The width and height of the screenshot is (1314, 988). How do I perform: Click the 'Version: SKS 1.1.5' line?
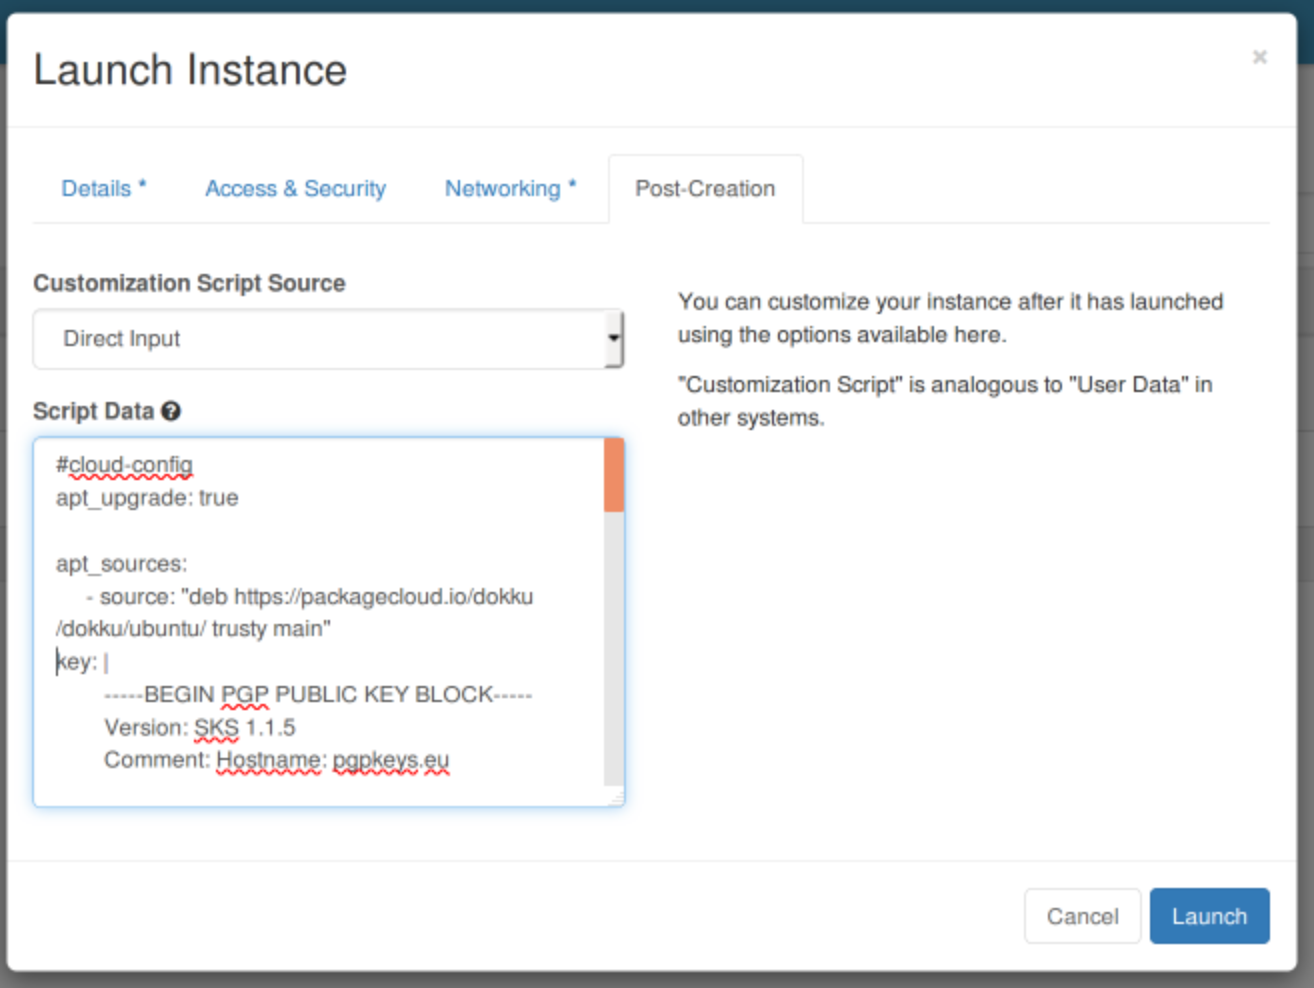200,727
